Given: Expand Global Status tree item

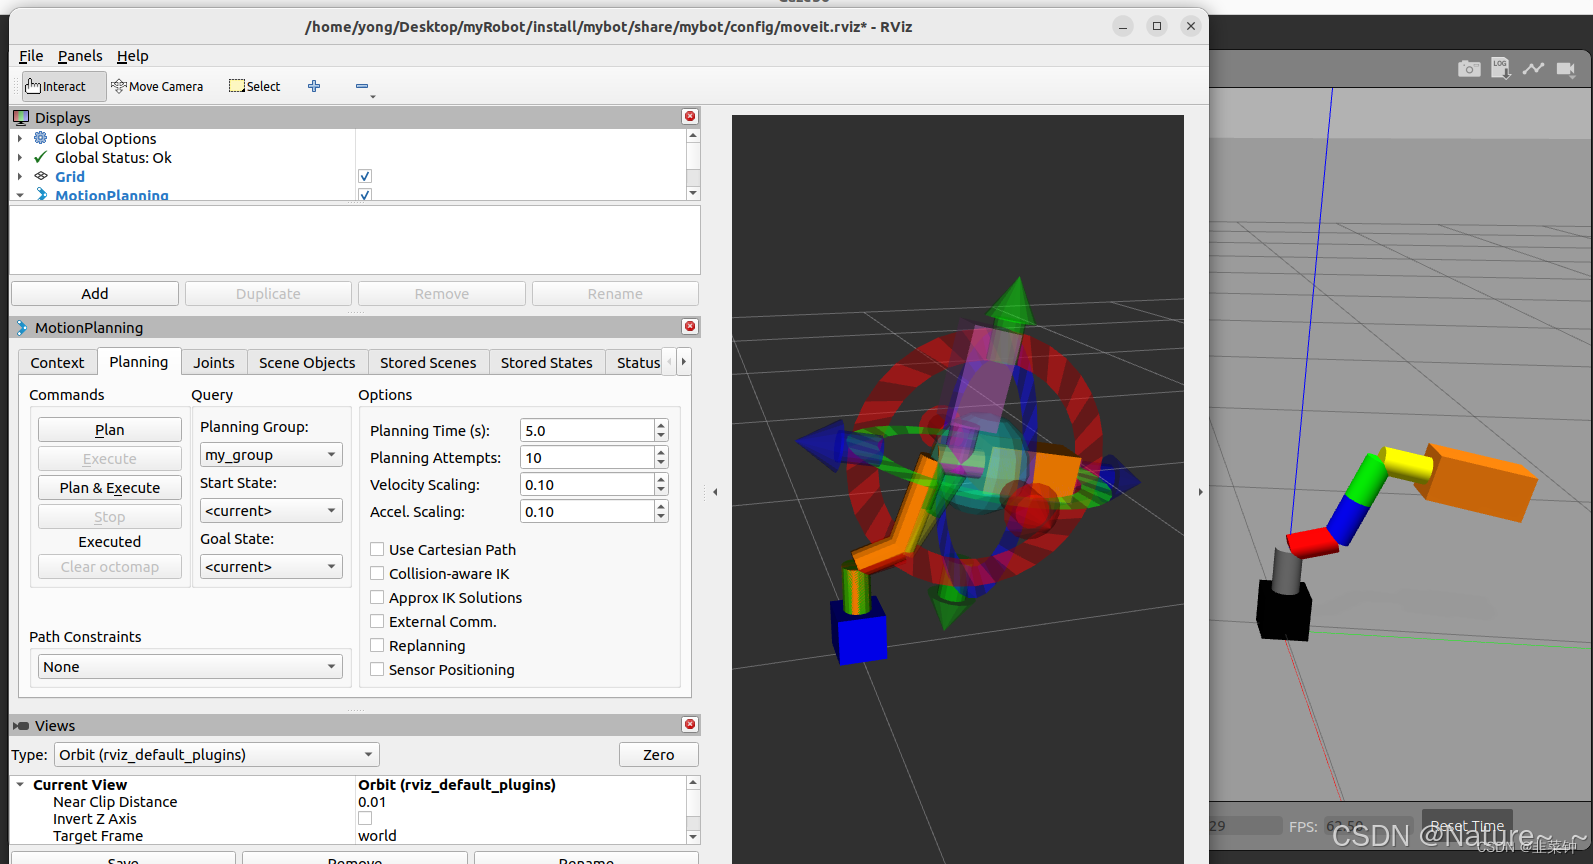Looking at the screenshot, I should click(20, 157).
